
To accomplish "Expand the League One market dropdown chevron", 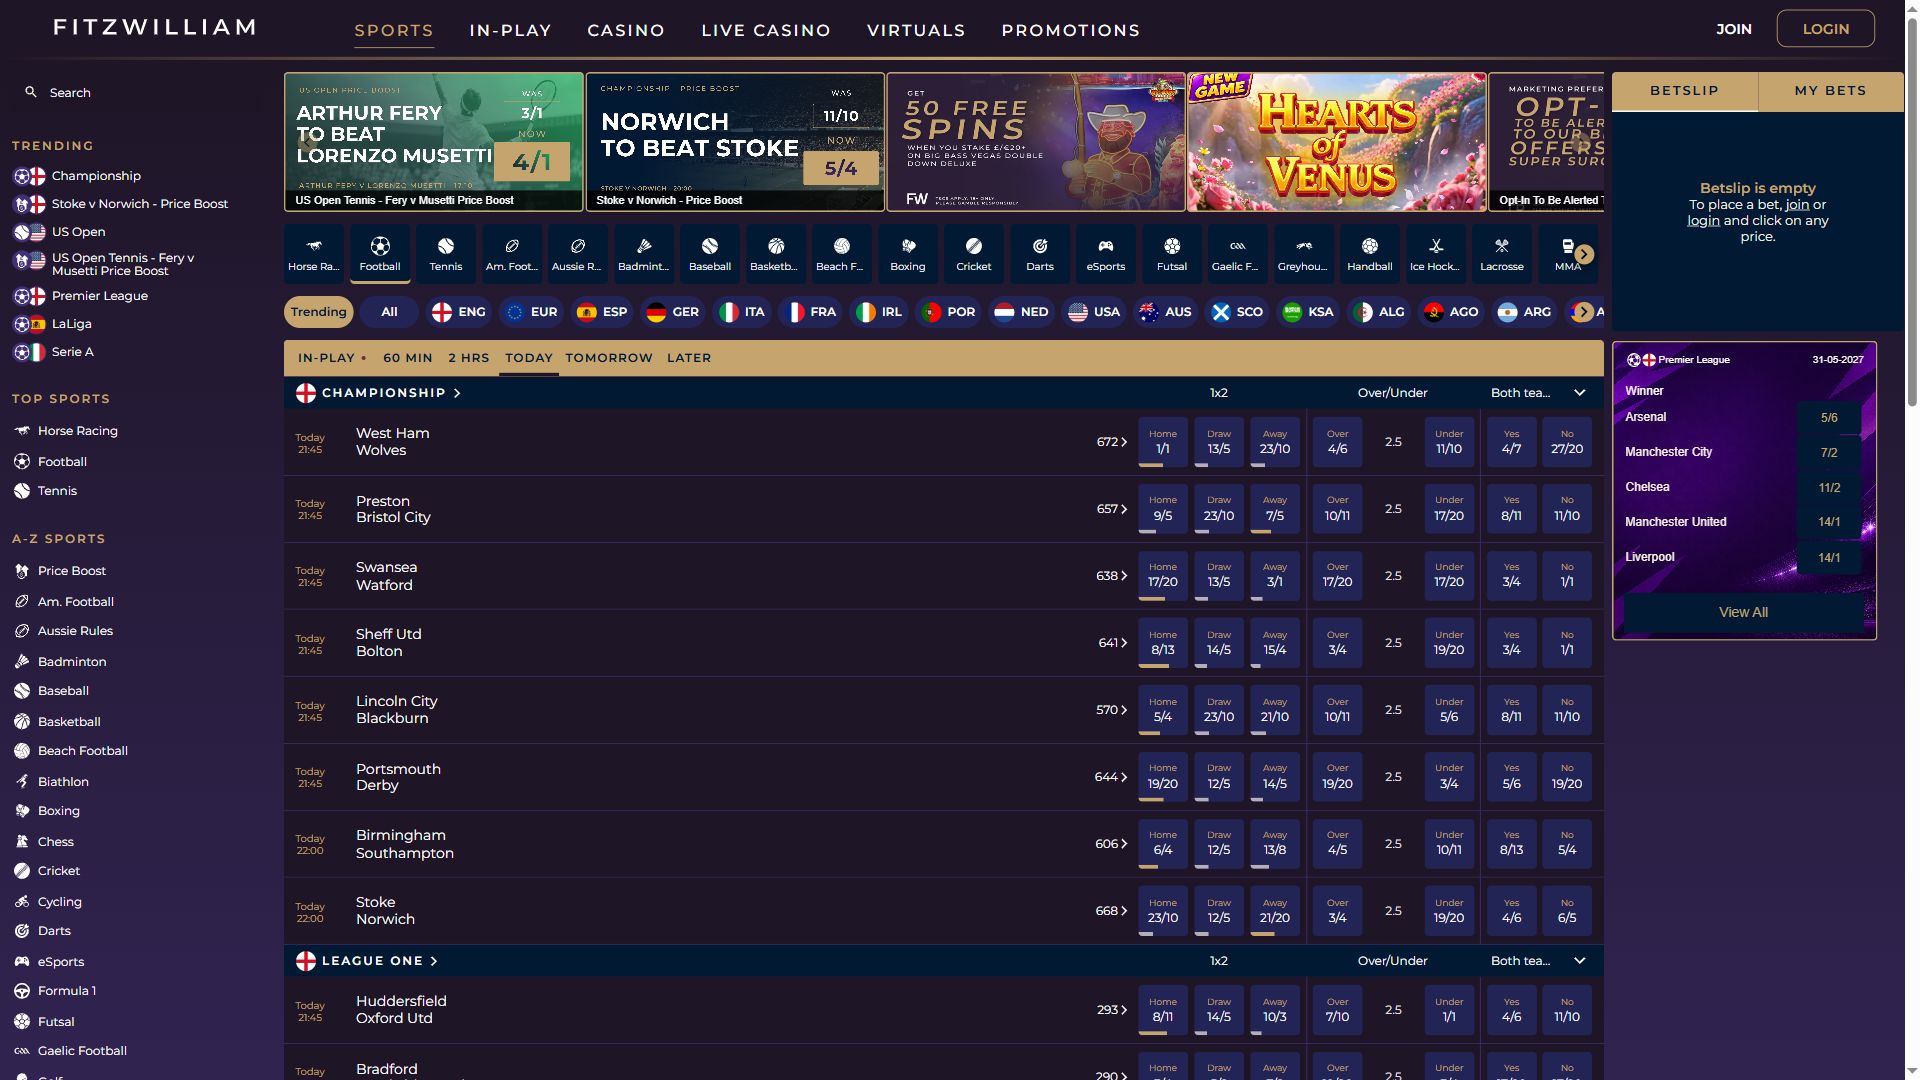I will coord(1580,961).
